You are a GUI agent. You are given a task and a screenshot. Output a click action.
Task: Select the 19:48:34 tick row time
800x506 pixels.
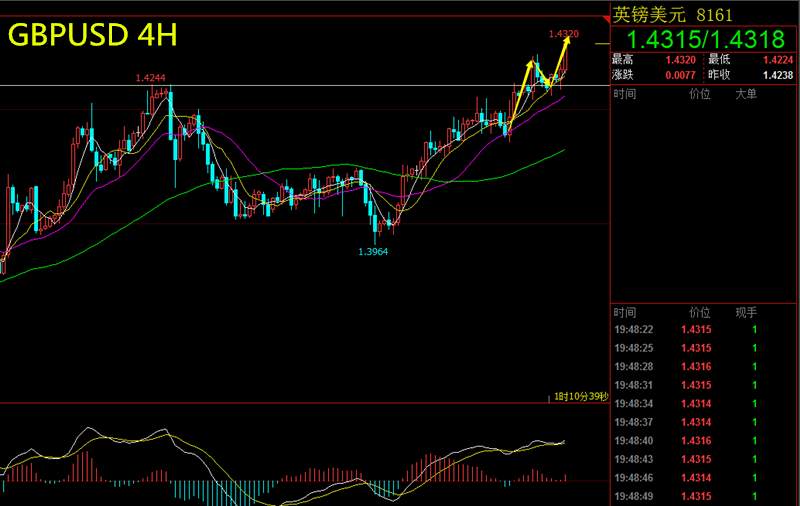(634, 403)
